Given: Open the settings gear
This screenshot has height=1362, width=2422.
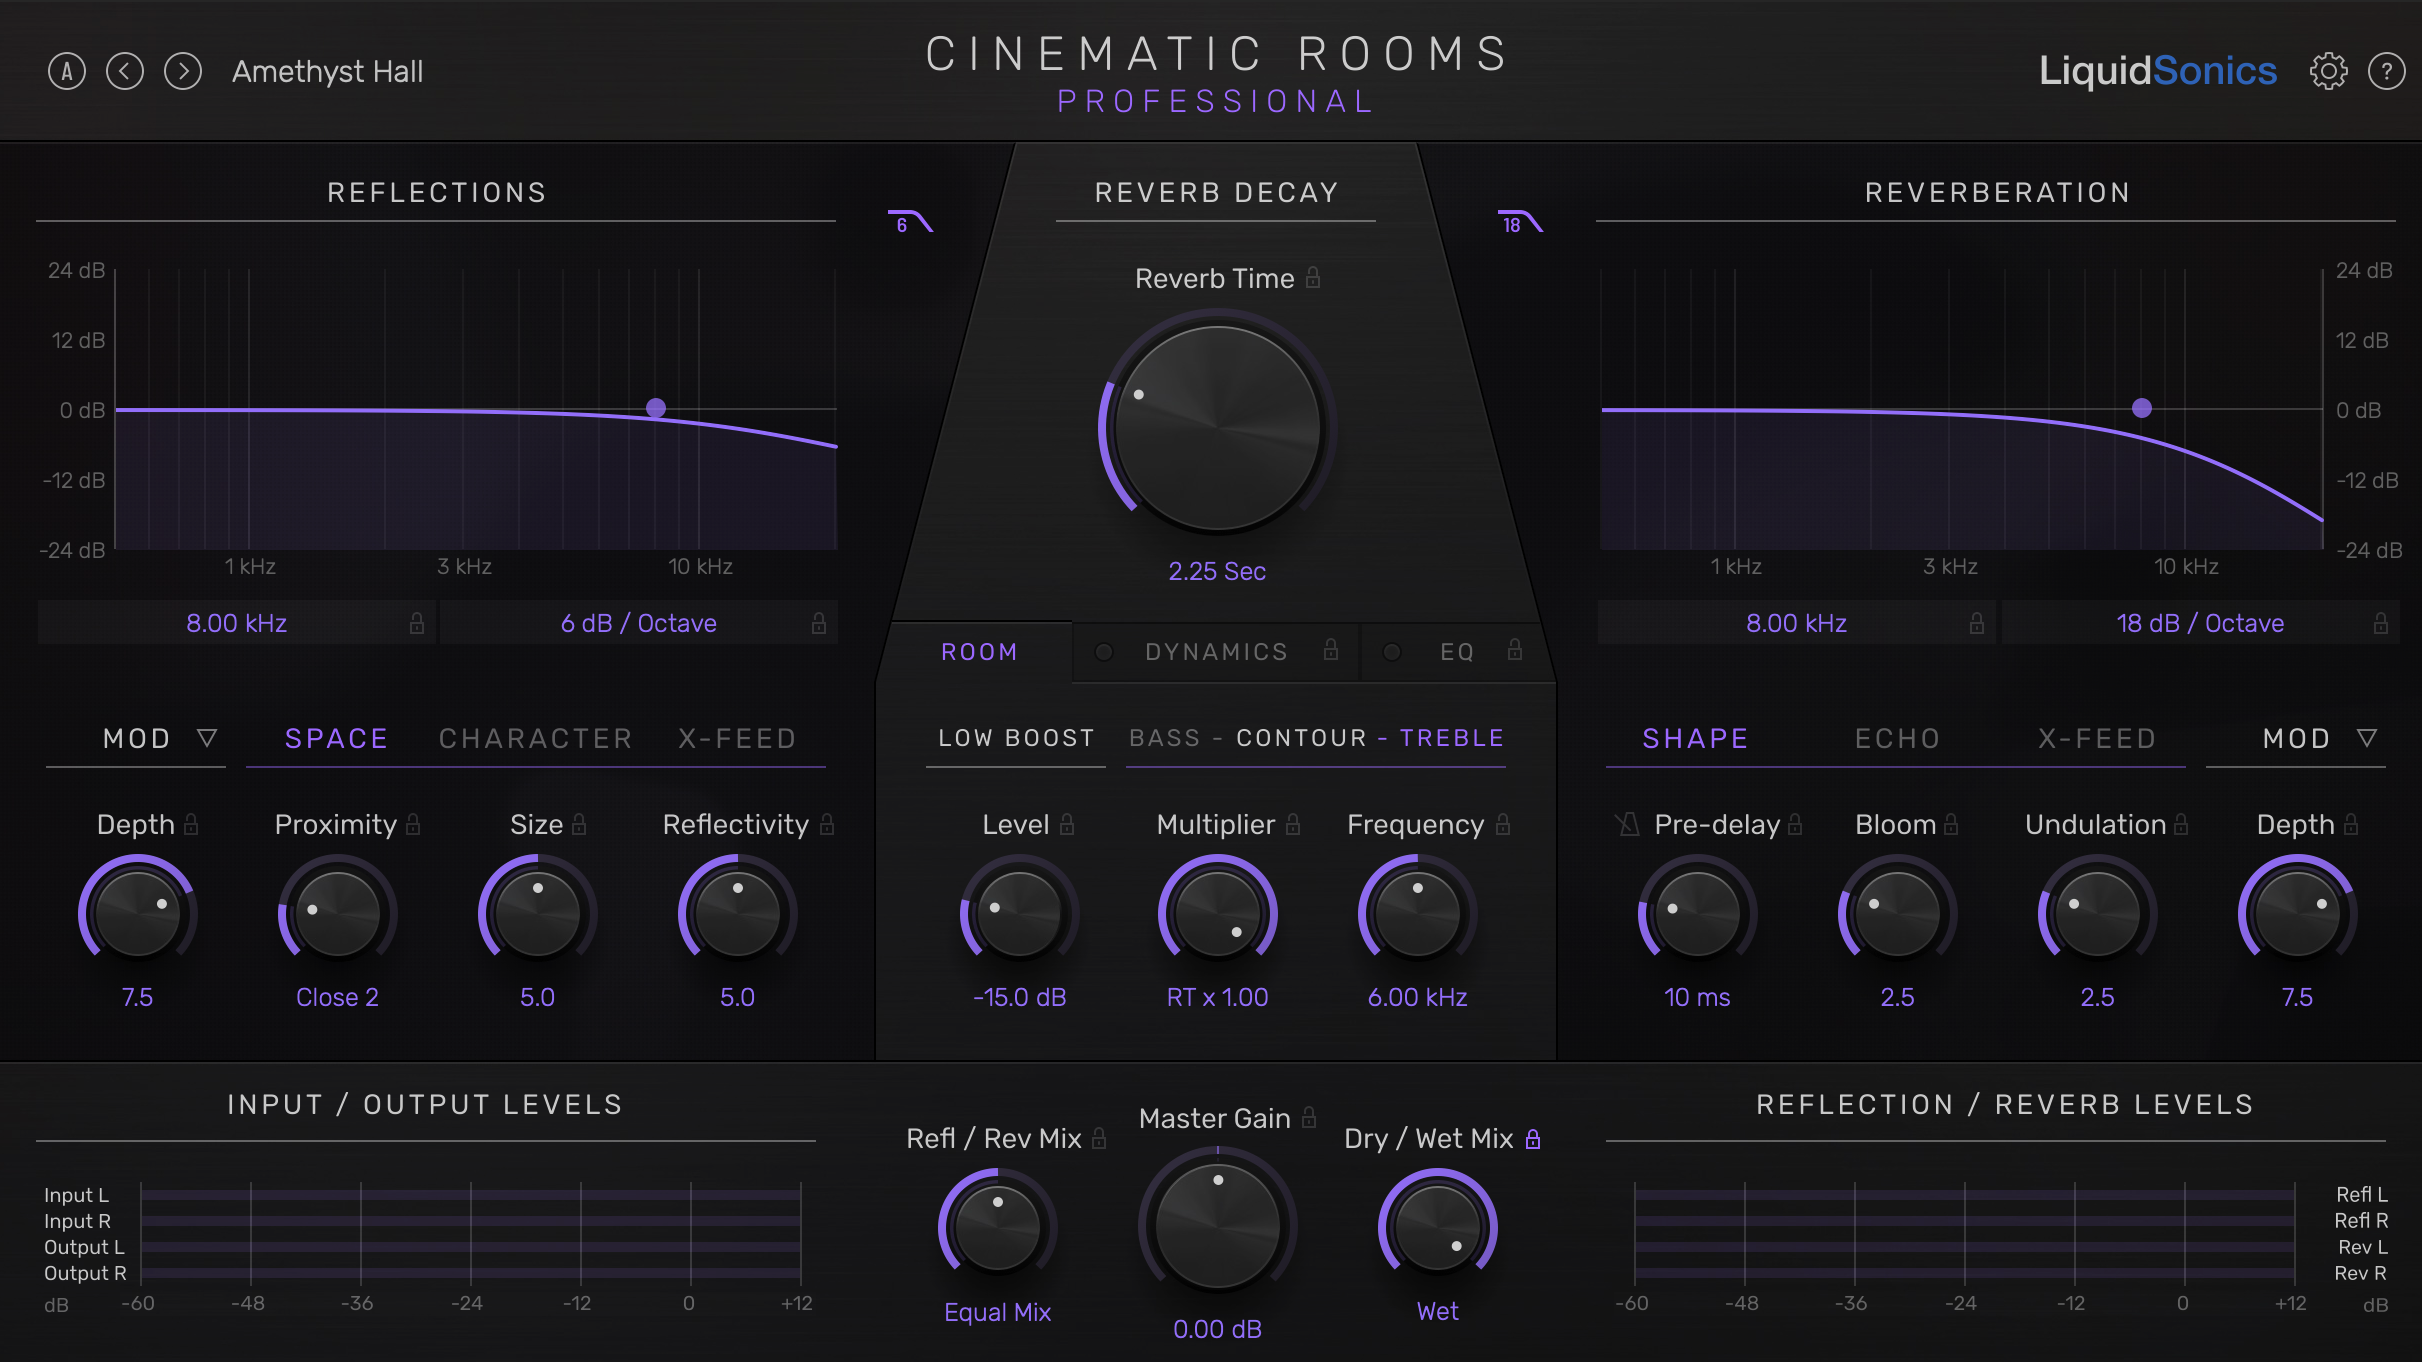Looking at the screenshot, I should pyautogui.click(x=2328, y=71).
